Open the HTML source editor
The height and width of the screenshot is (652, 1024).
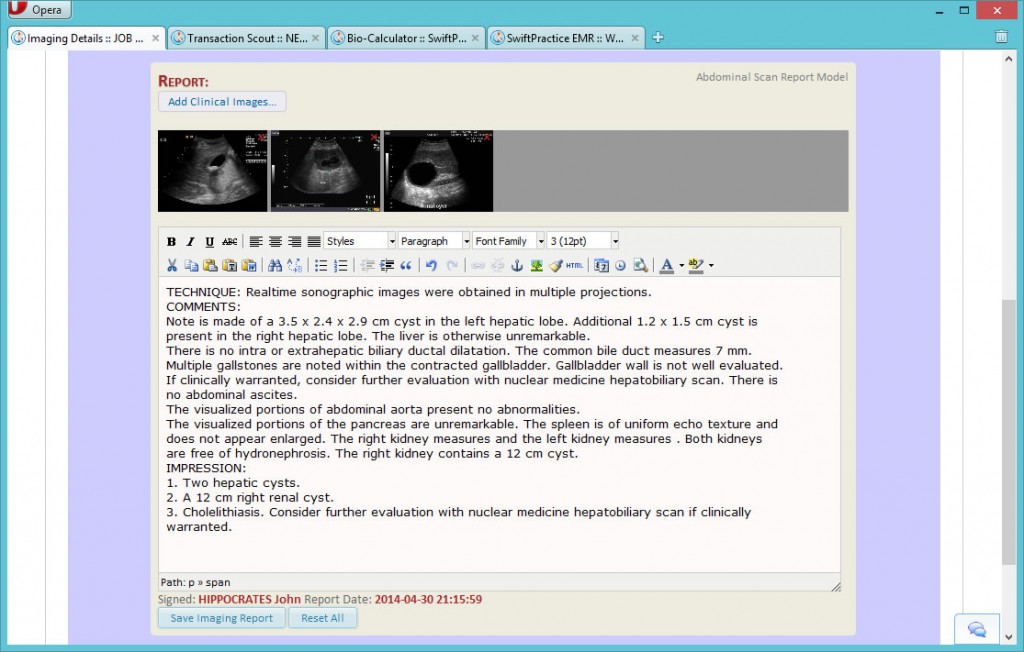[x=576, y=265]
